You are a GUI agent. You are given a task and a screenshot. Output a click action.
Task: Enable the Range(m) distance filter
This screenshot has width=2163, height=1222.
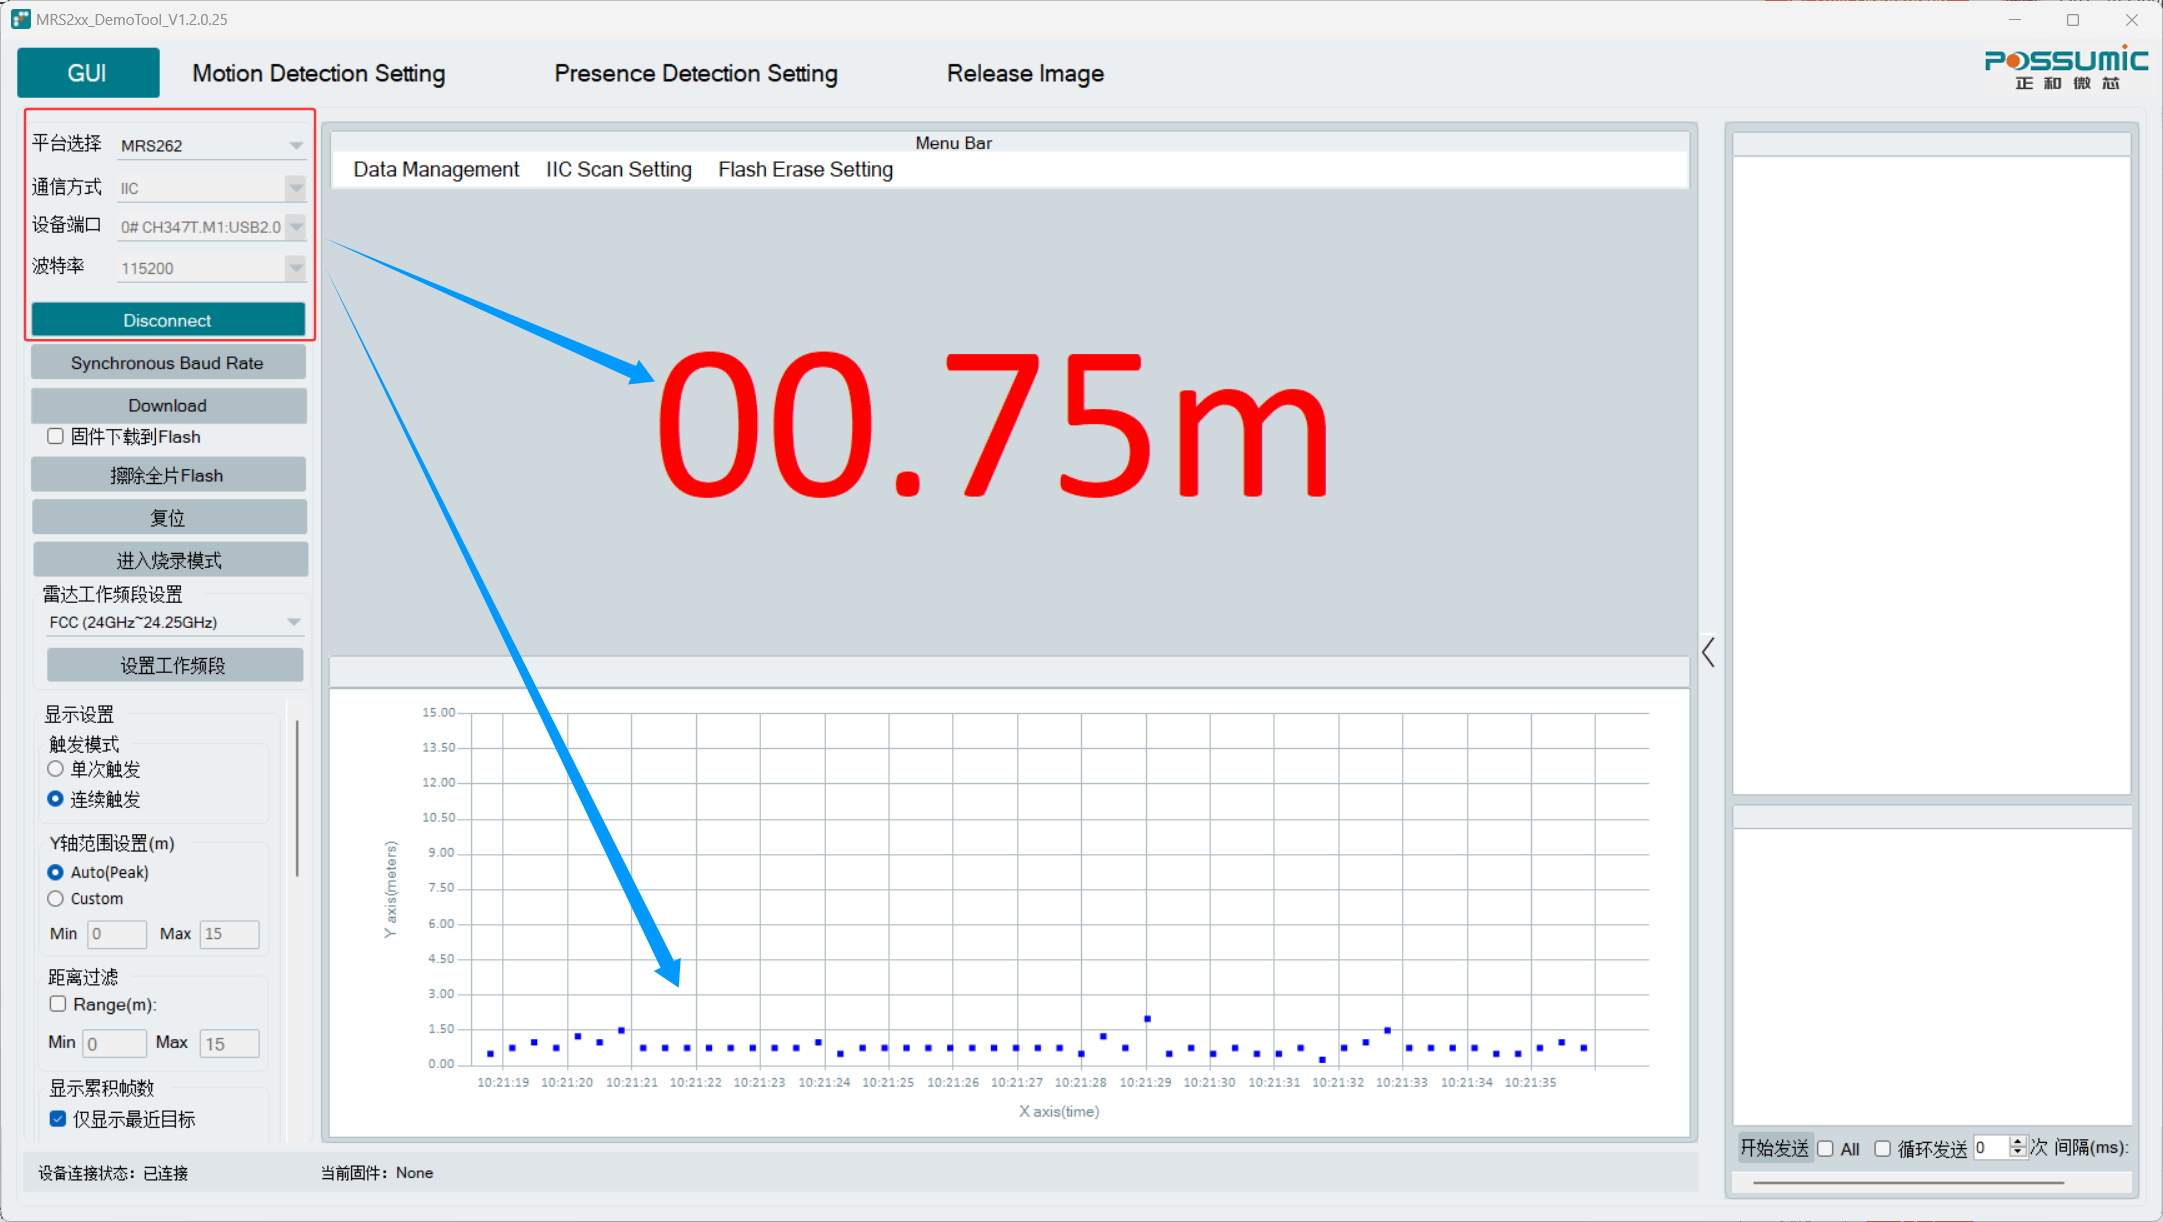pyautogui.click(x=58, y=1004)
